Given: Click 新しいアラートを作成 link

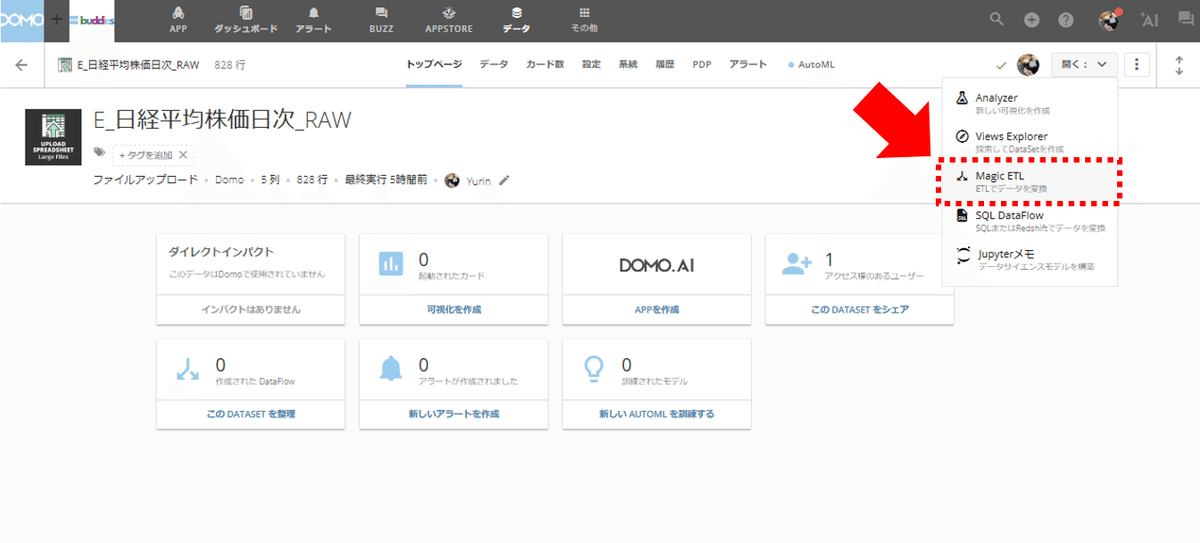Looking at the screenshot, I should click(453, 413).
